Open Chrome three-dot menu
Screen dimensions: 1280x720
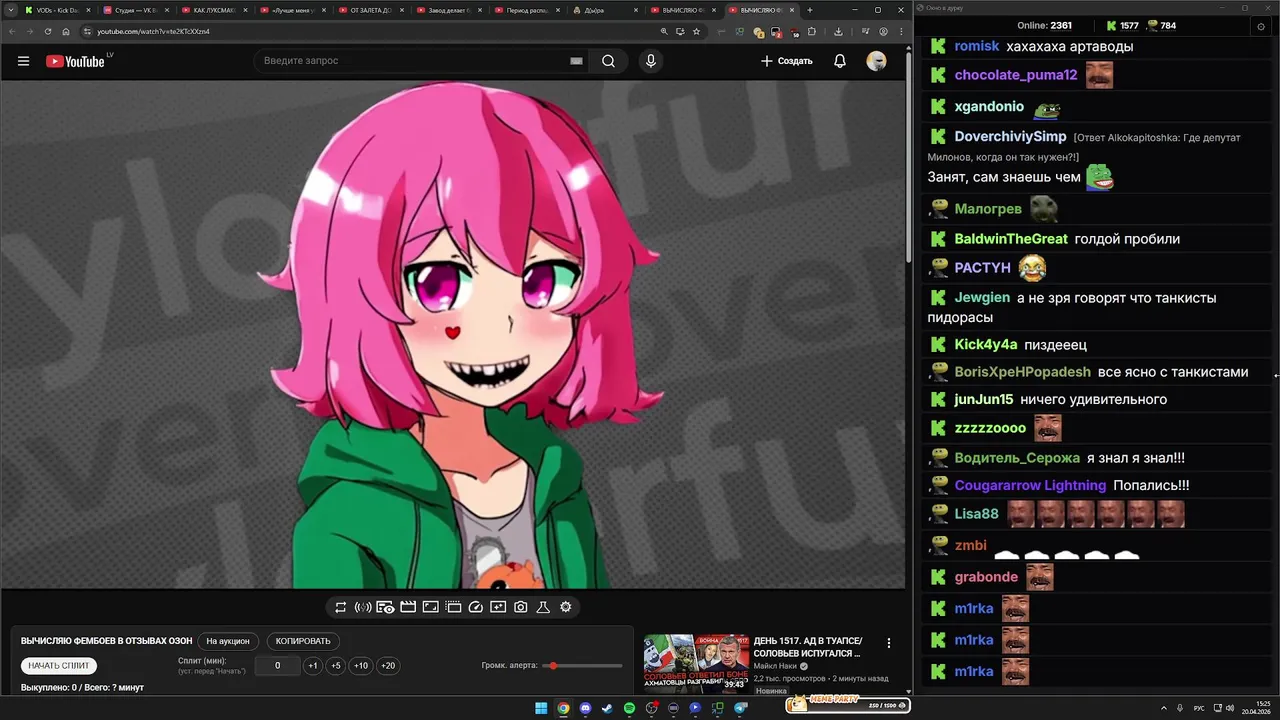point(899,31)
